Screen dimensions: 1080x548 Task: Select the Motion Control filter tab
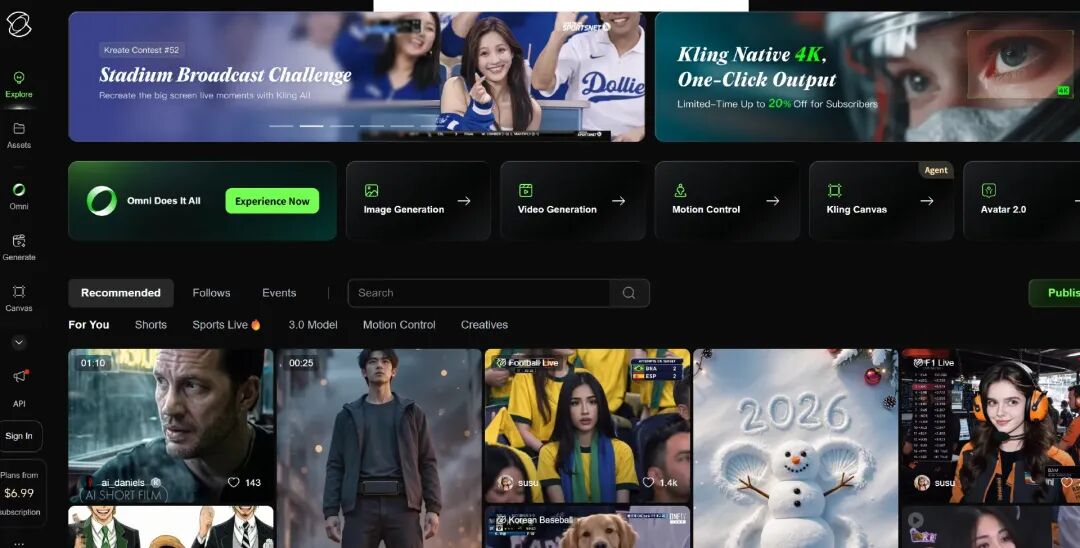[x=399, y=325]
